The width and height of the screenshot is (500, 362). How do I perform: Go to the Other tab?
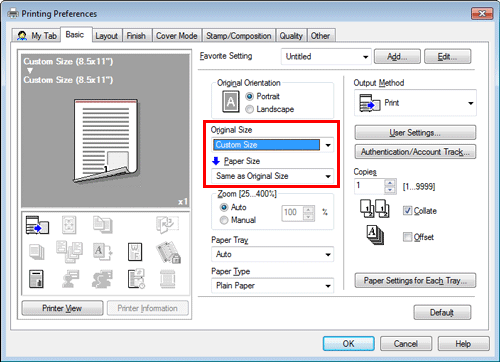pos(320,36)
